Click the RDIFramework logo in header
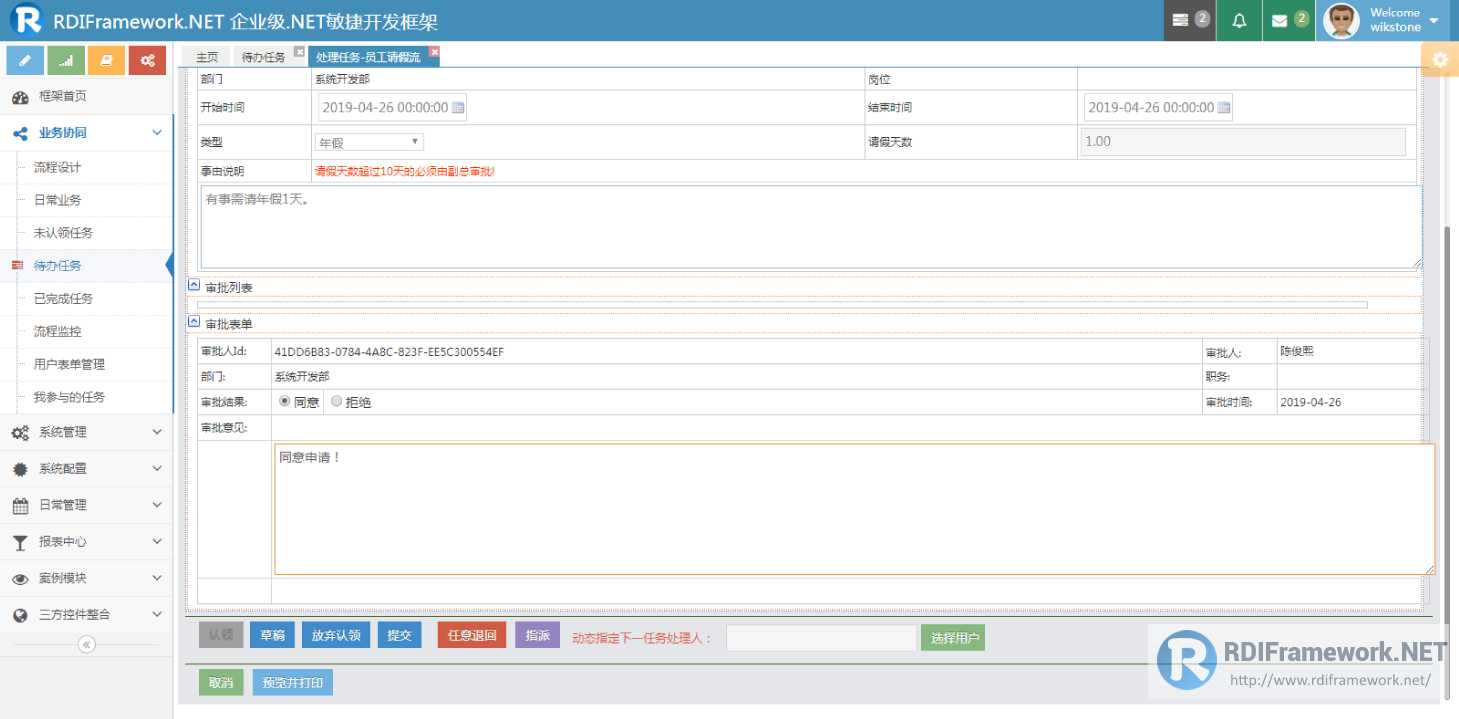This screenshot has height=719, width=1459. point(26,20)
